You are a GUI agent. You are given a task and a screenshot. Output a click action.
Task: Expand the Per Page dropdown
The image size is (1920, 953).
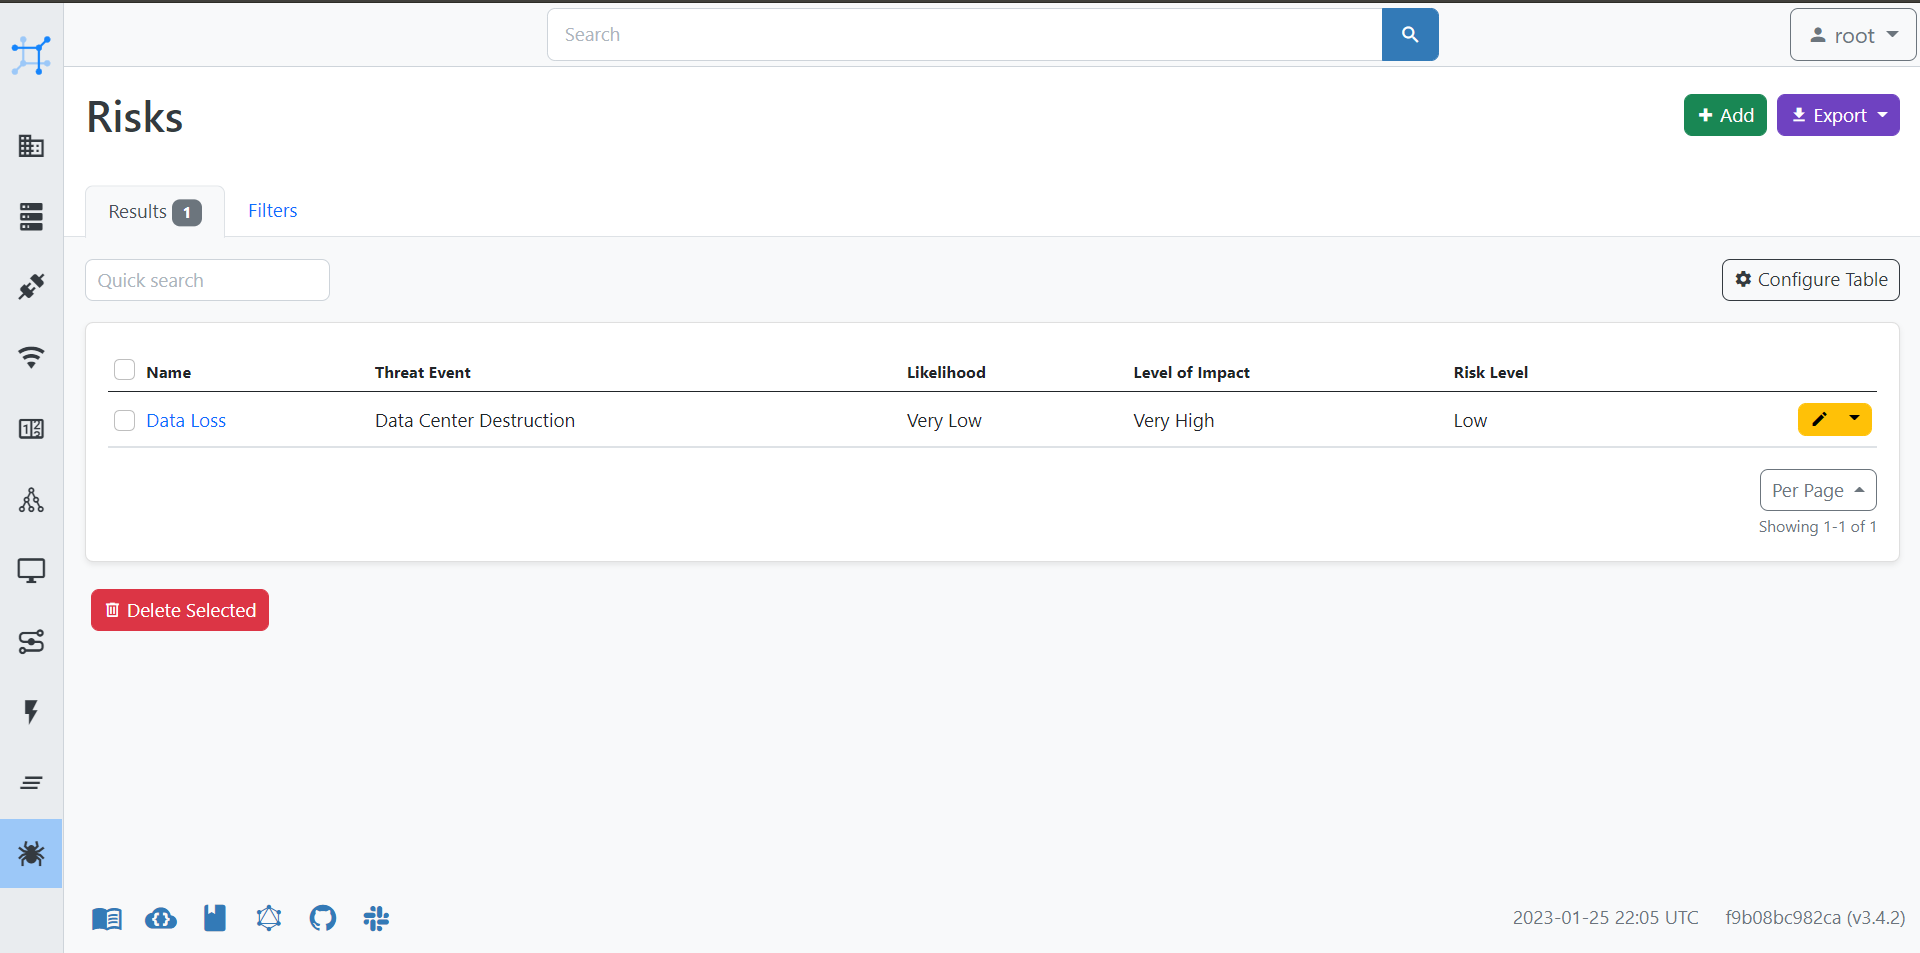[x=1817, y=490]
